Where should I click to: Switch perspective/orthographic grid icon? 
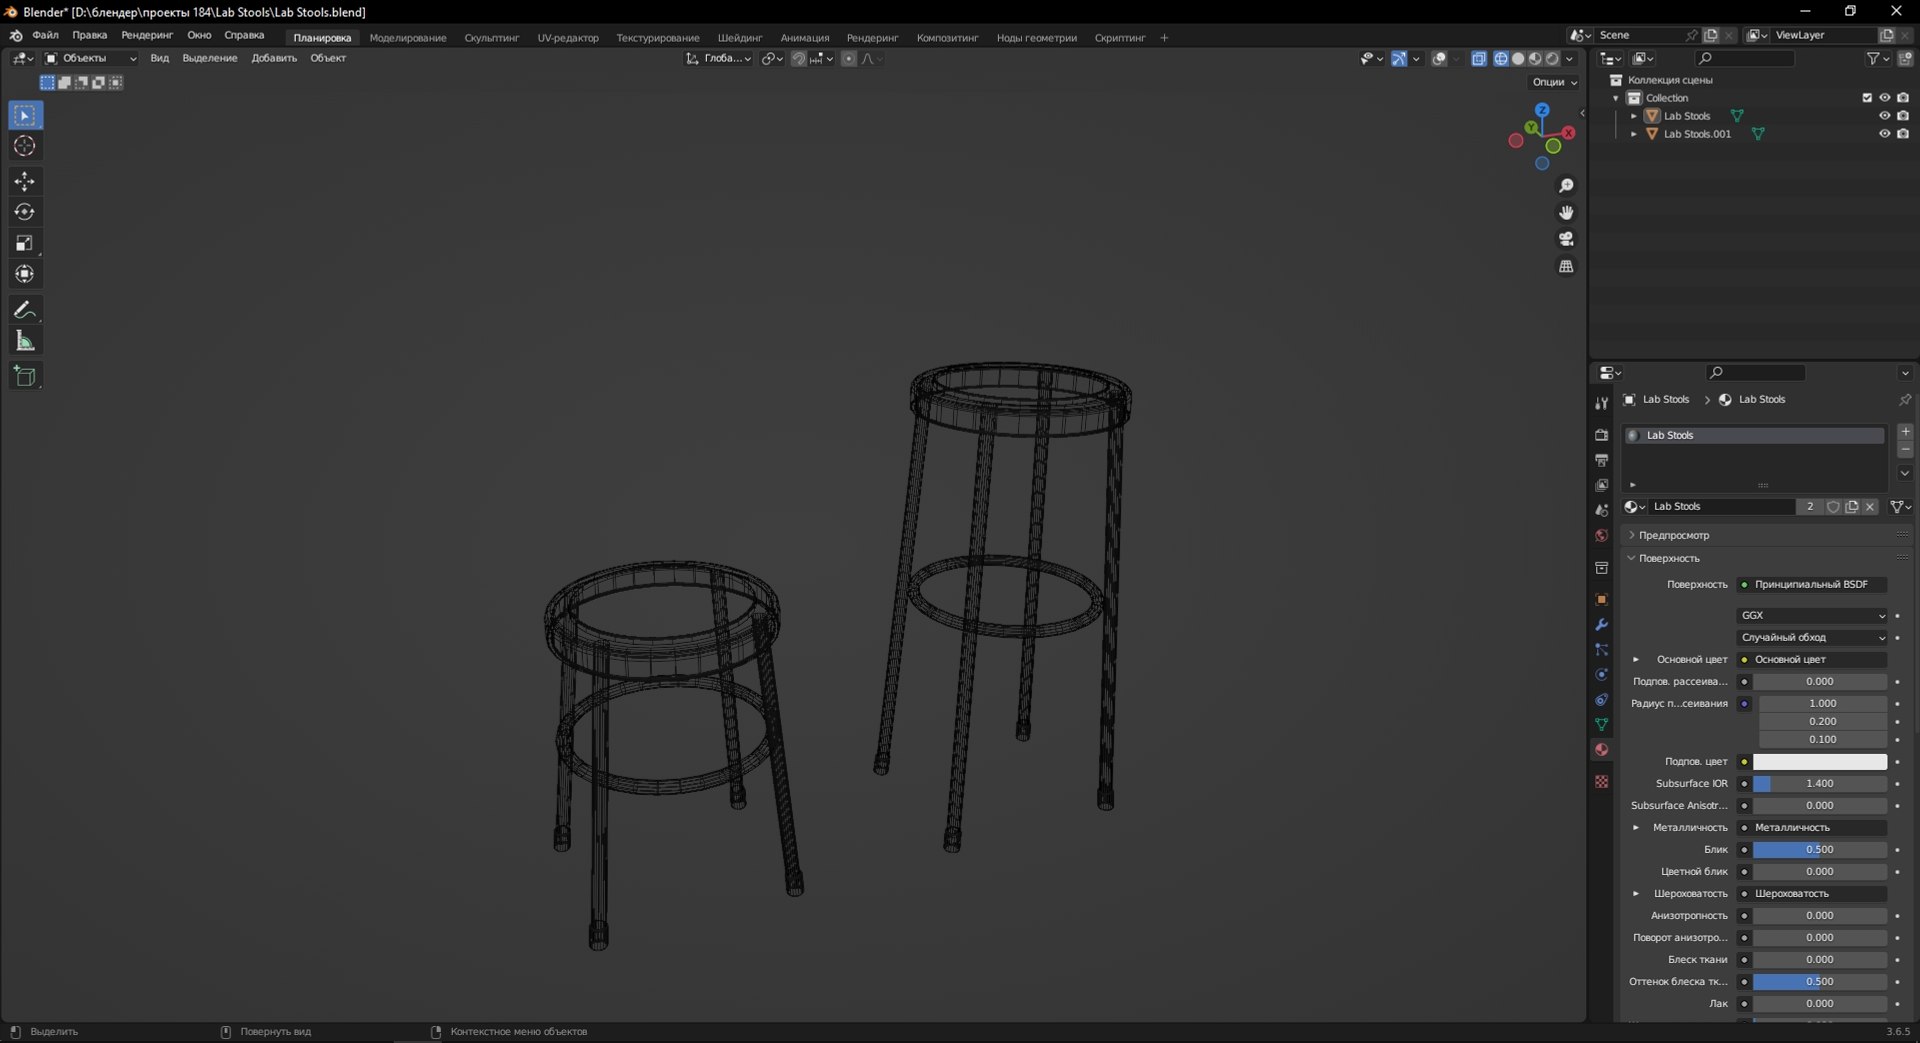[1566, 266]
